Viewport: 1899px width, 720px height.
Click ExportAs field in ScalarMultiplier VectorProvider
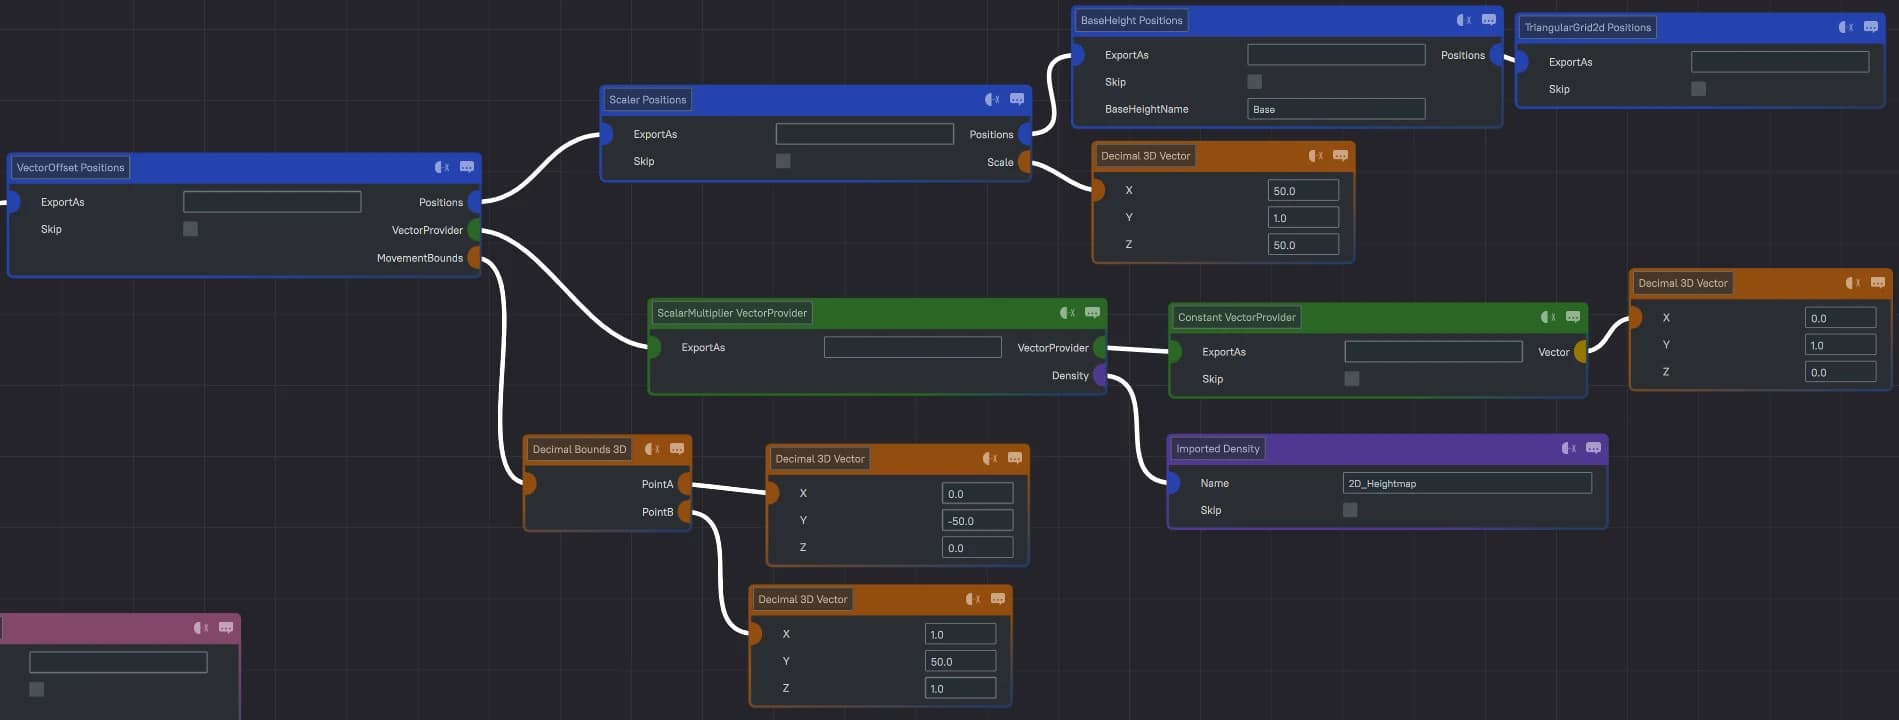click(913, 347)
